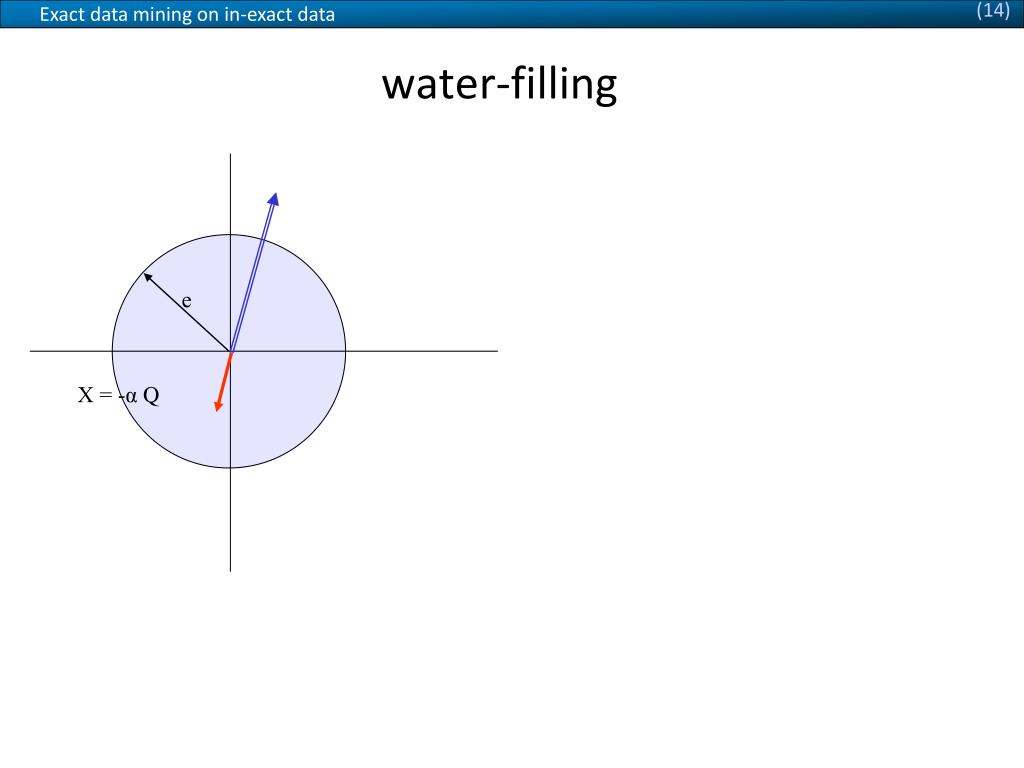The width and height of the screenshot is (1024, 768).
Task: Select the letter "e" label
Action: point(187,301)
